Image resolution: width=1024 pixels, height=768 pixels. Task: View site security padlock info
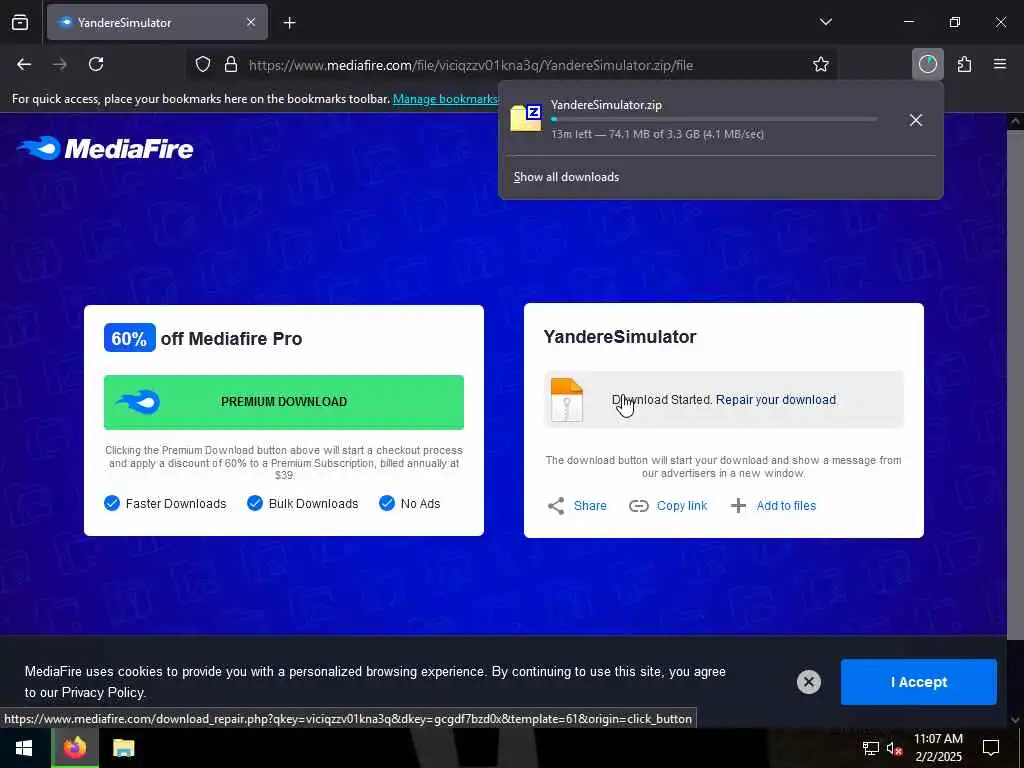(231, 65)
